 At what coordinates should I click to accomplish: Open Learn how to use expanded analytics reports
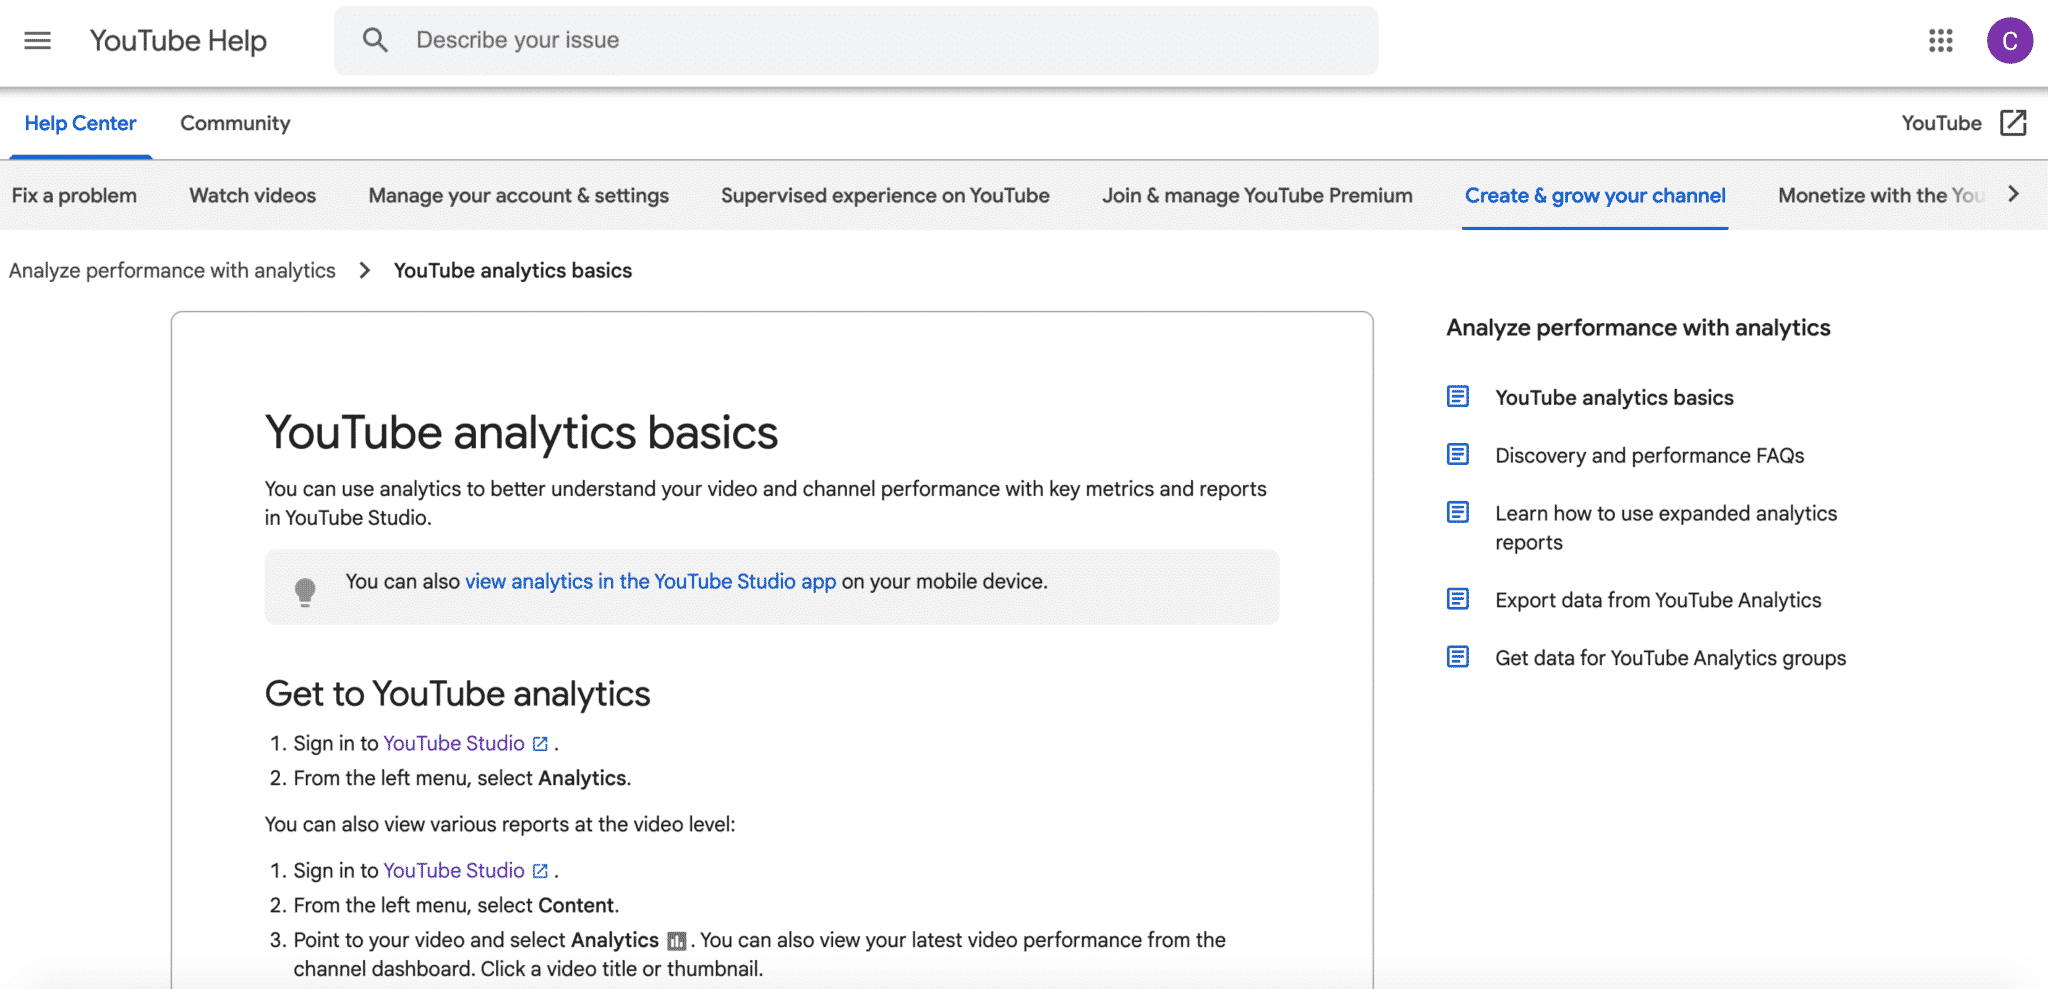click(1665, 528)
